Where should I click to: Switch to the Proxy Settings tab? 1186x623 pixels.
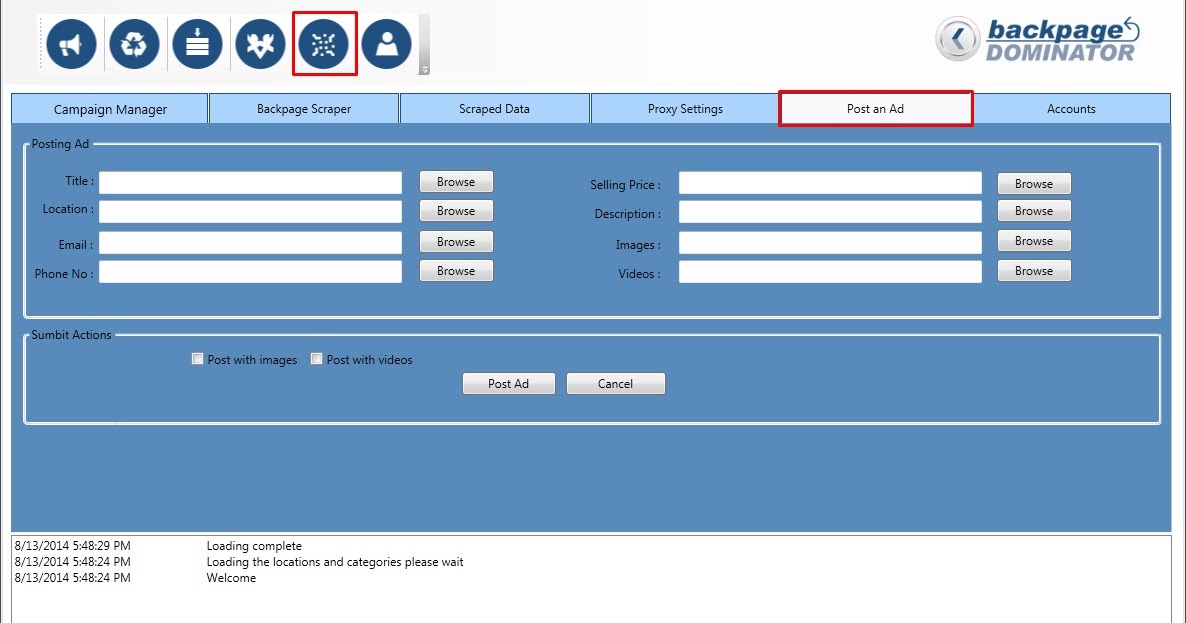[x=683, y=108]
